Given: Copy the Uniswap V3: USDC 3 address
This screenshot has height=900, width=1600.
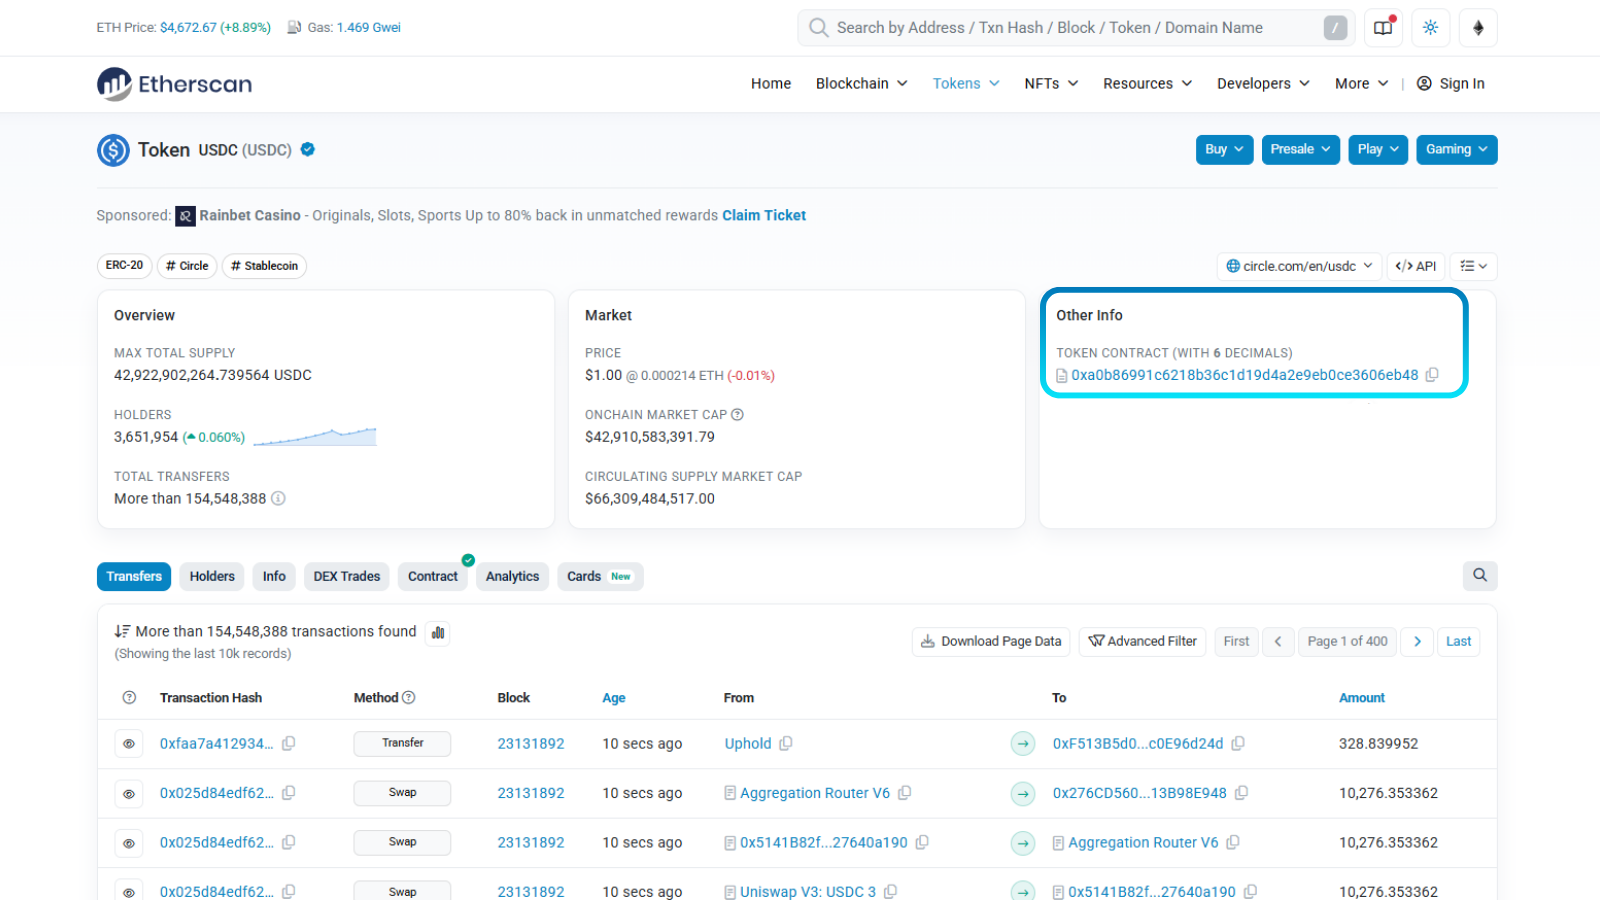Looking at the screenshot, I should pyautogui.click(x=890, y=891).
